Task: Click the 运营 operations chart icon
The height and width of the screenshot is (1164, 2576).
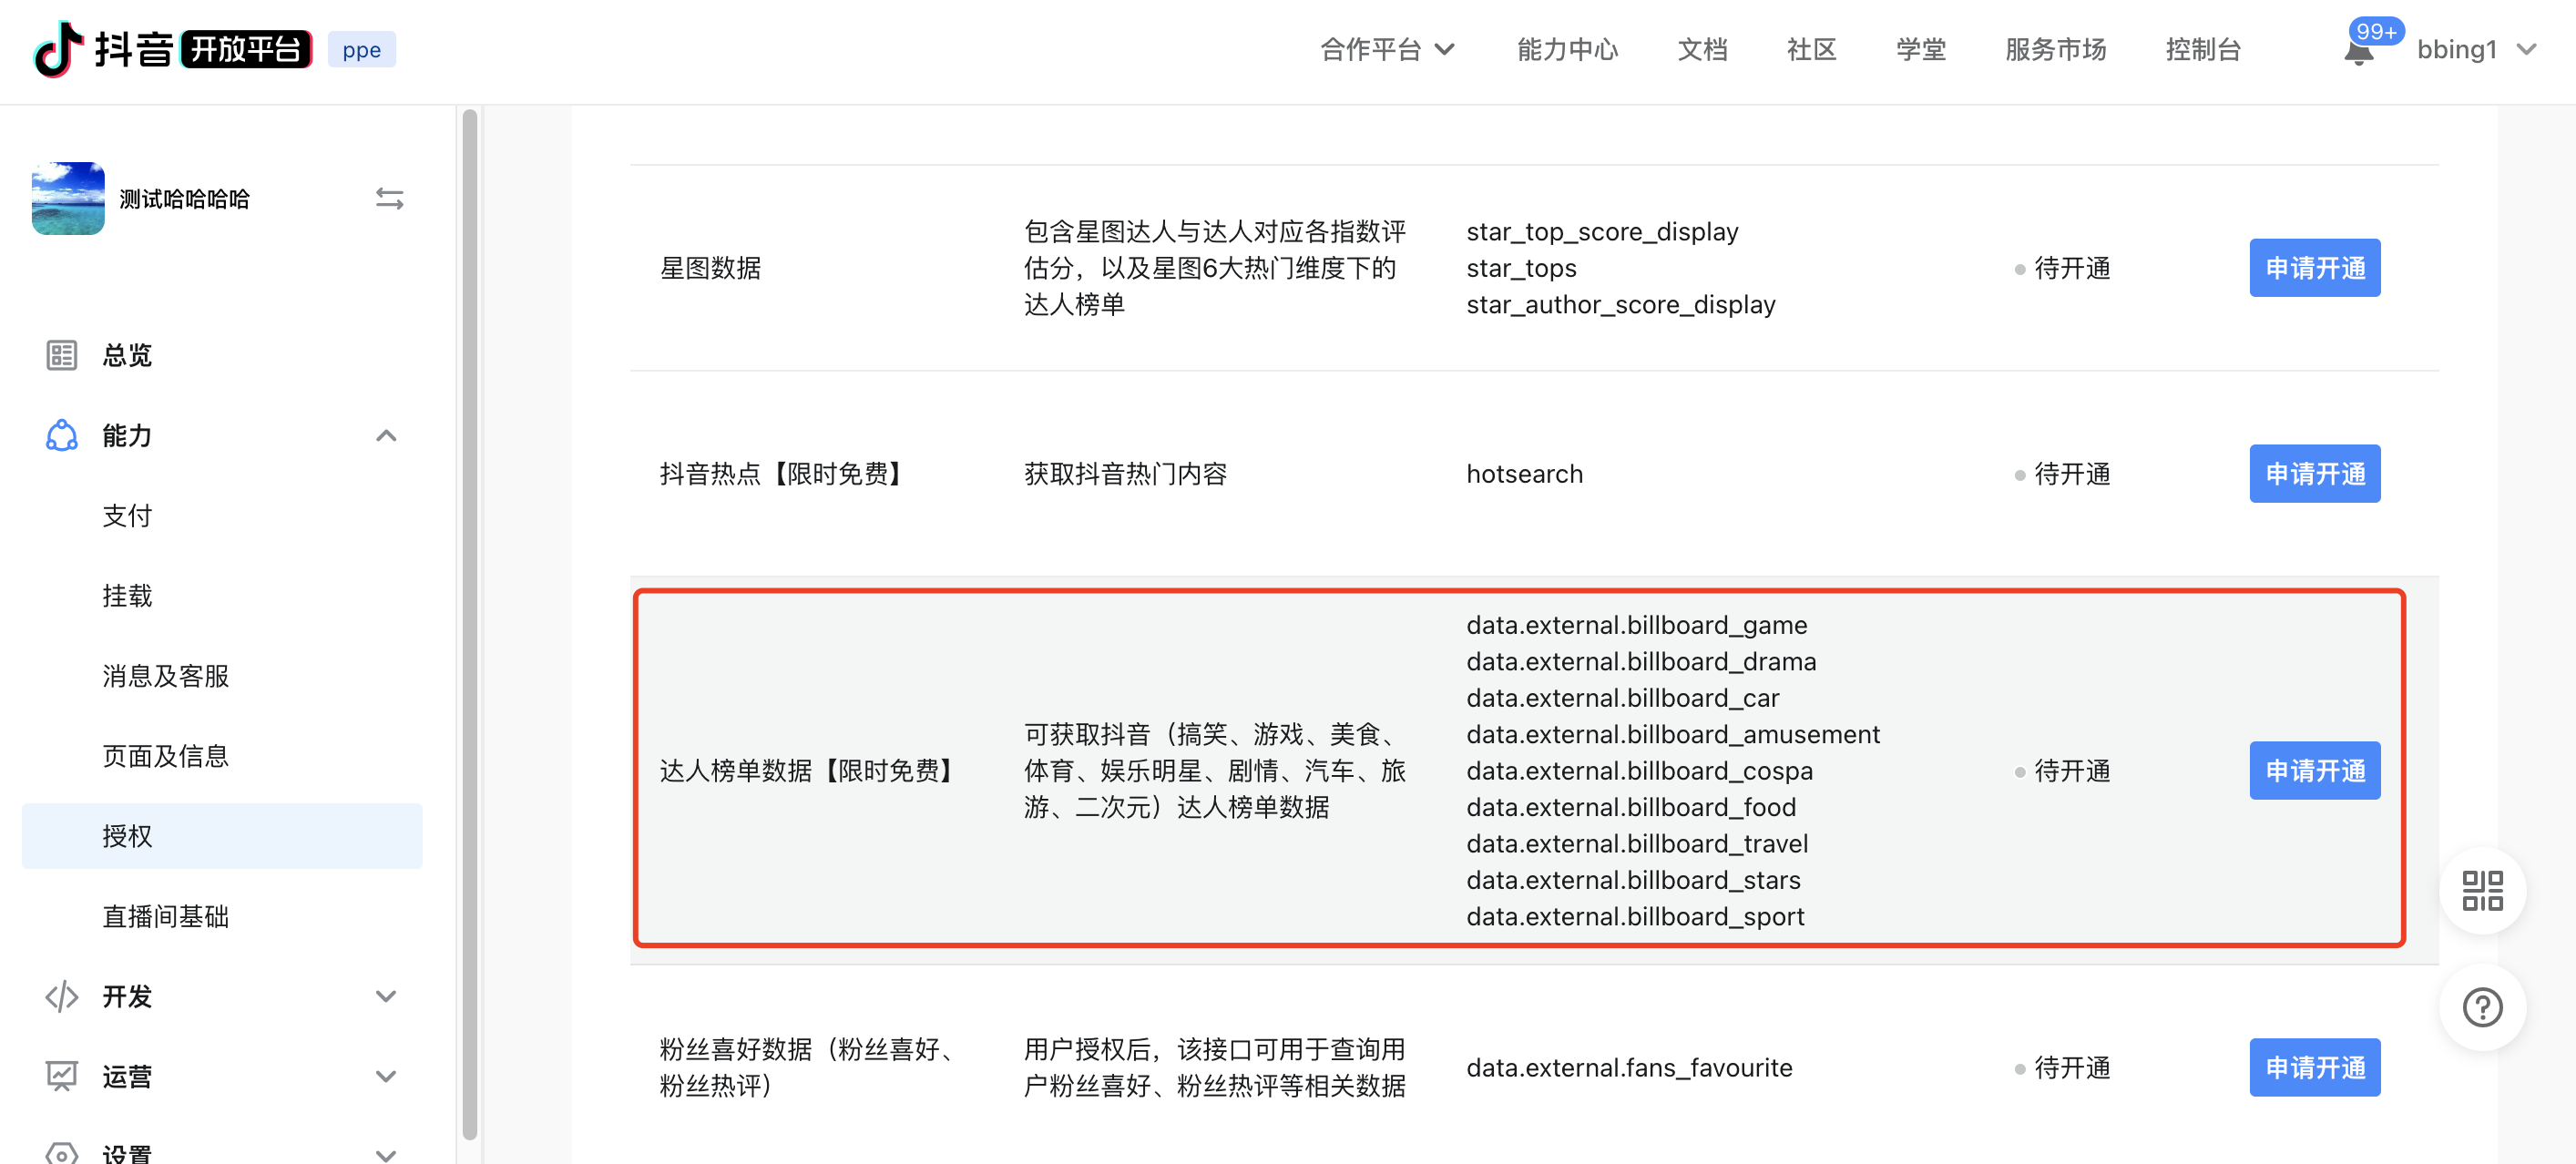Action: 61,1076
